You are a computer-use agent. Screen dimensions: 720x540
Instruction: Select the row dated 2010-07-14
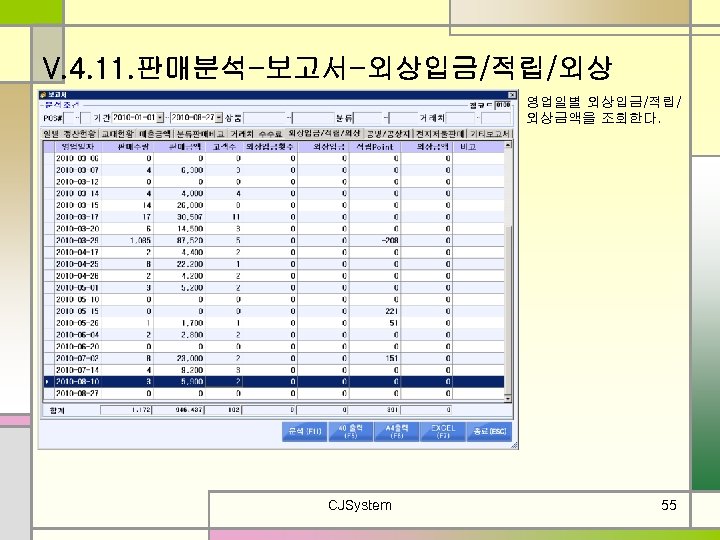[x=274, y=370]
